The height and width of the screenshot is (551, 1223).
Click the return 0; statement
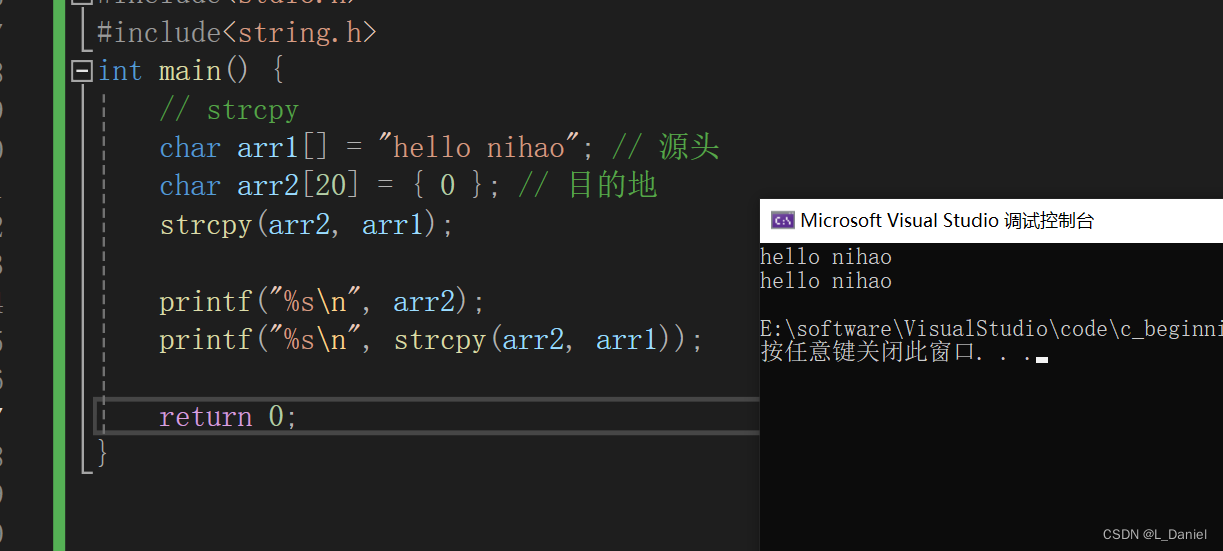pyautogui.click(x=228, y=417)
